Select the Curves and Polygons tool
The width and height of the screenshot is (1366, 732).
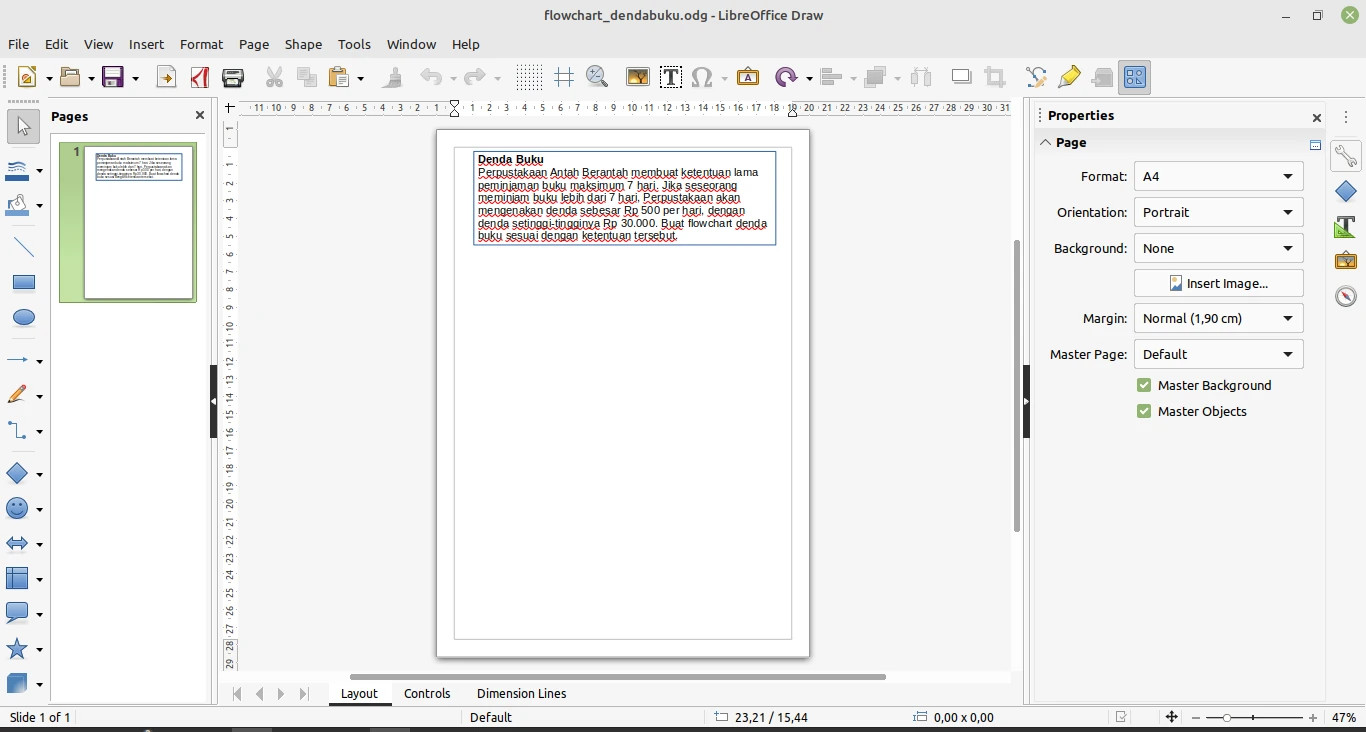[x=18, y=395]
